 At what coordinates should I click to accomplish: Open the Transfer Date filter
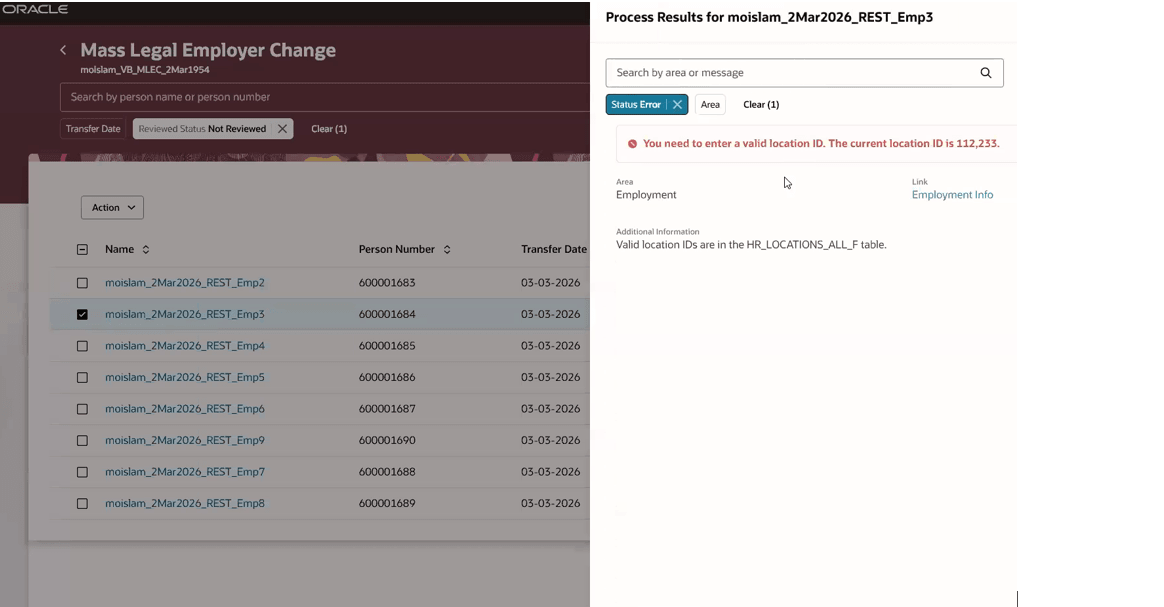point(93,128)
